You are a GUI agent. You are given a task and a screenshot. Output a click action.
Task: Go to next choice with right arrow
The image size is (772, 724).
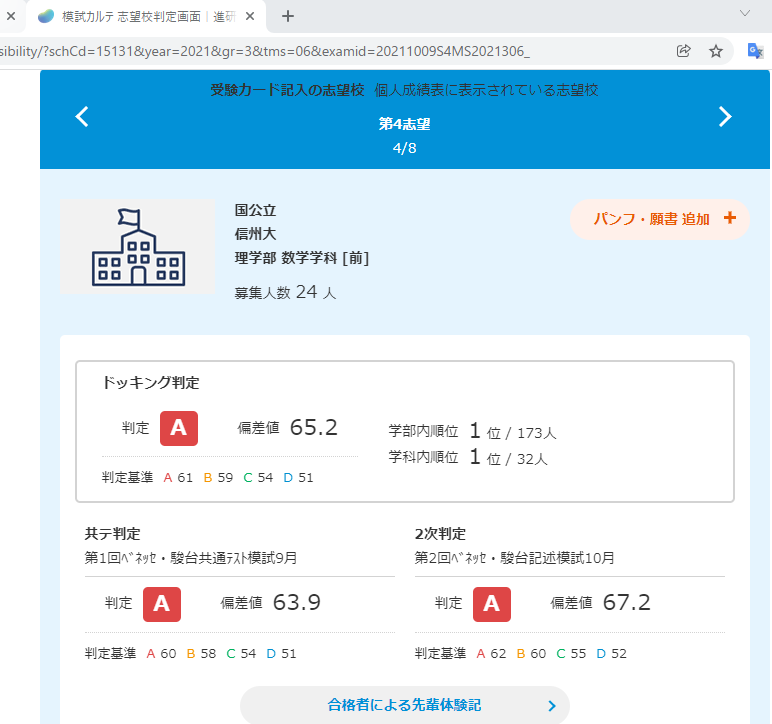tap(725, 117)
